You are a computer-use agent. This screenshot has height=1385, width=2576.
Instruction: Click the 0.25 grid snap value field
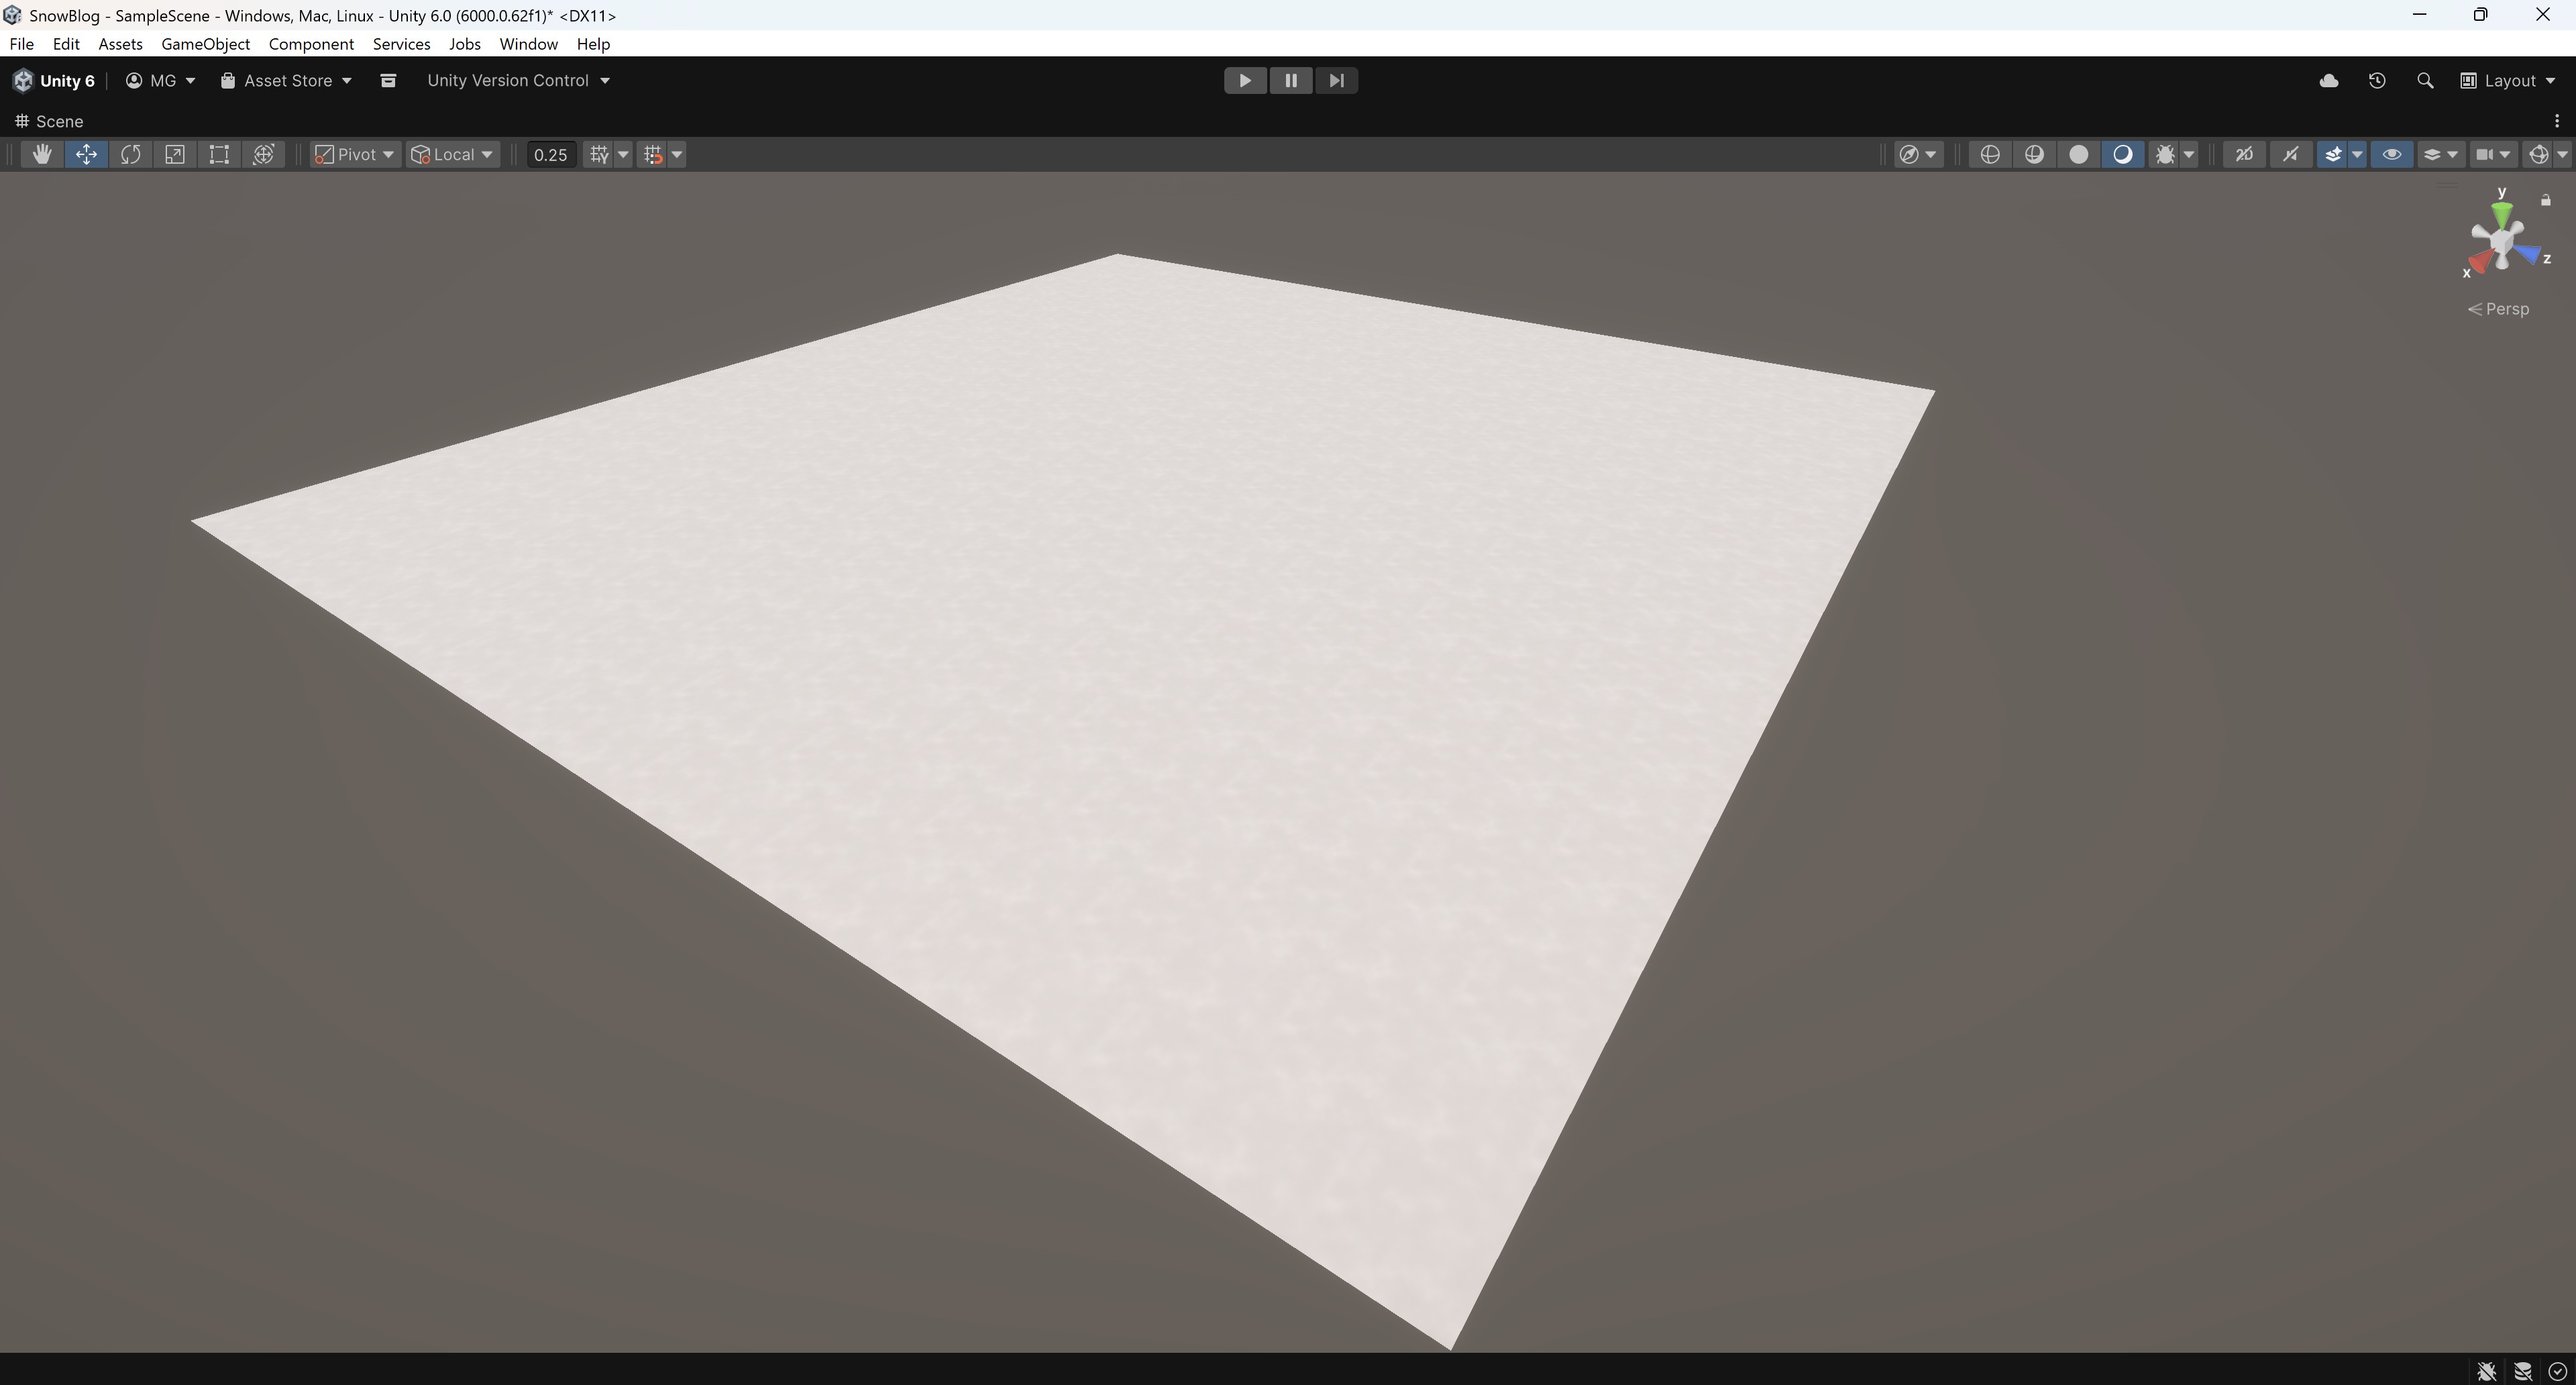pyautogui.click(x=550, y=154)
